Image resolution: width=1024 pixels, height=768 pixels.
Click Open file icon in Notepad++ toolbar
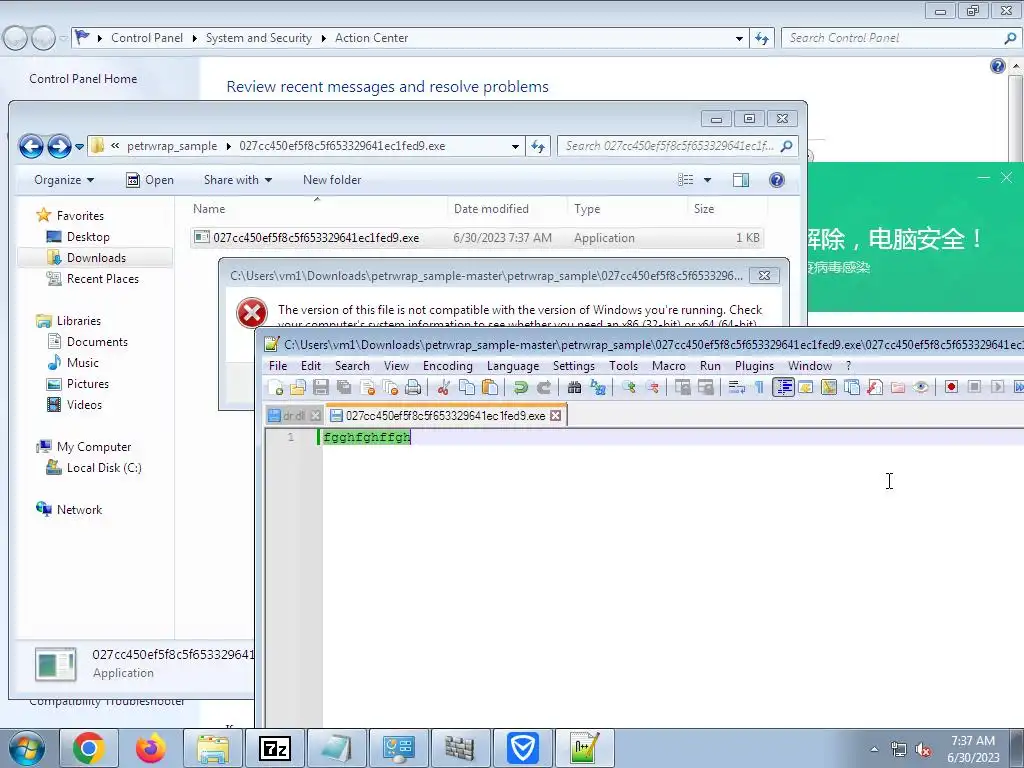[x=298, y=387]
